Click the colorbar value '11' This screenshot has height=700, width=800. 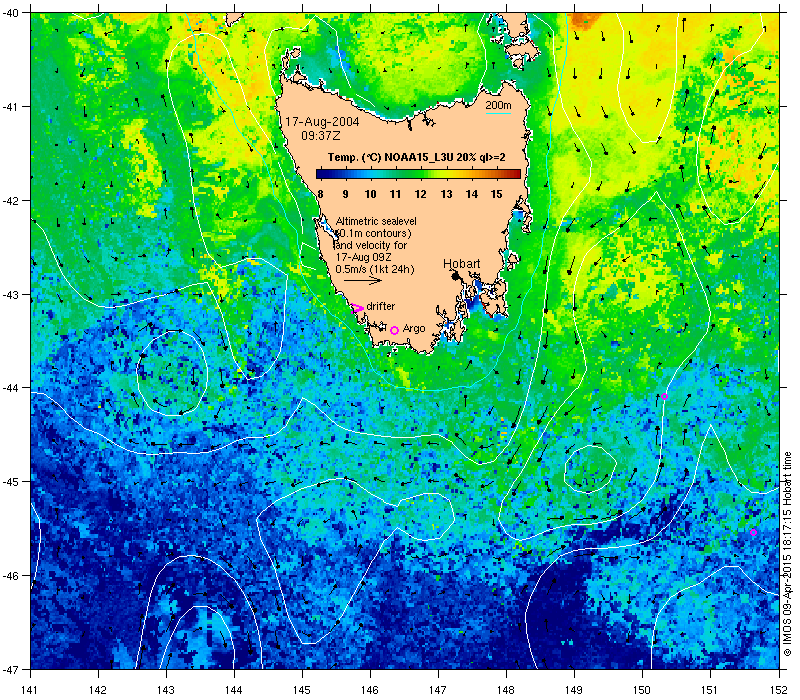click(395, 194)
